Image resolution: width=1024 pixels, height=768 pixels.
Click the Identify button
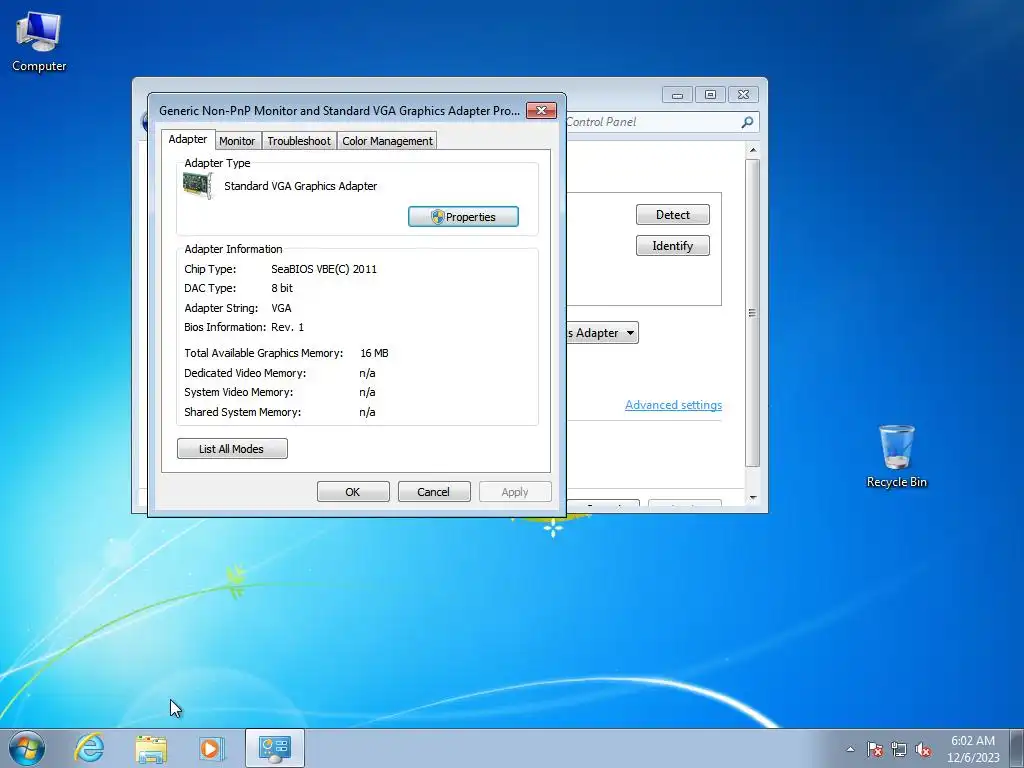(673, 246)
